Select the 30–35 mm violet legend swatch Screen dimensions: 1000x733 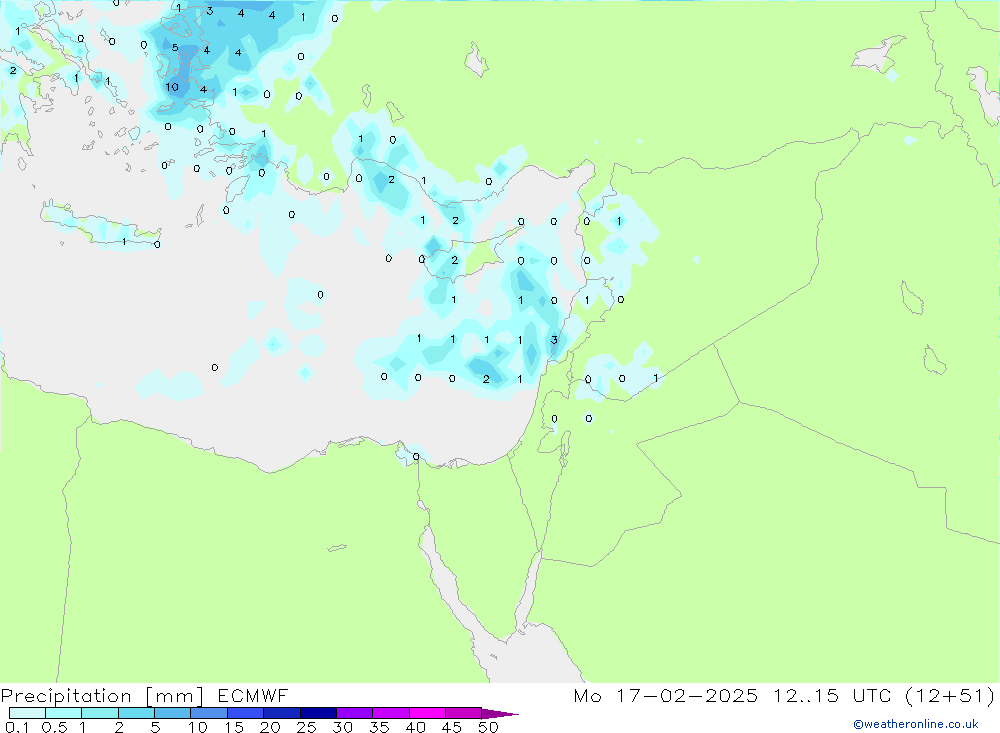click(355, 713)
